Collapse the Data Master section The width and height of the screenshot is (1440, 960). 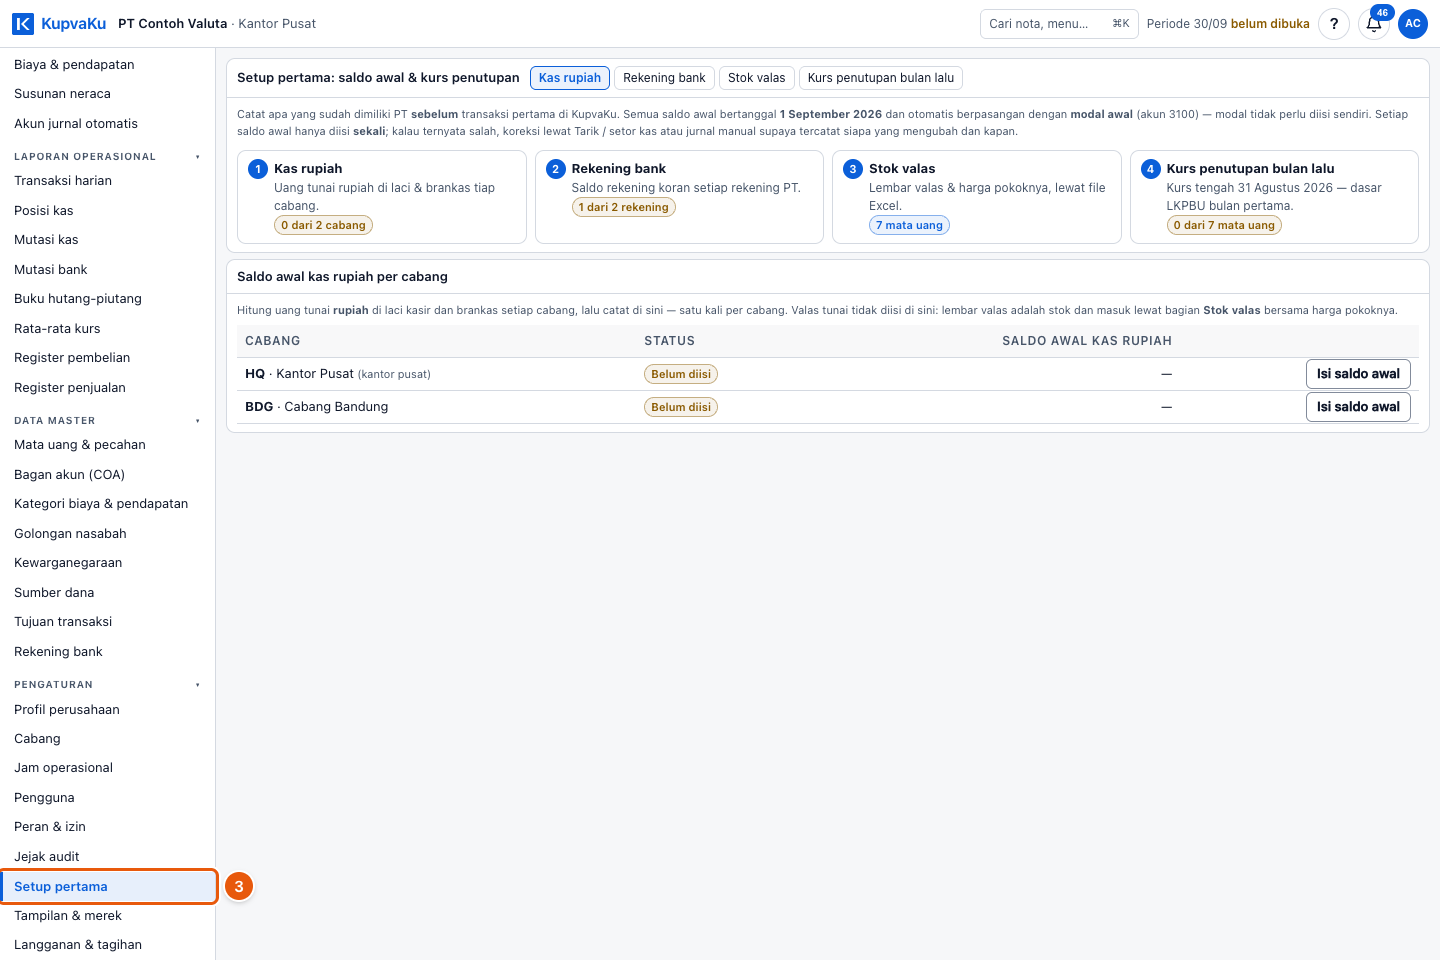[x=107, y=421]
